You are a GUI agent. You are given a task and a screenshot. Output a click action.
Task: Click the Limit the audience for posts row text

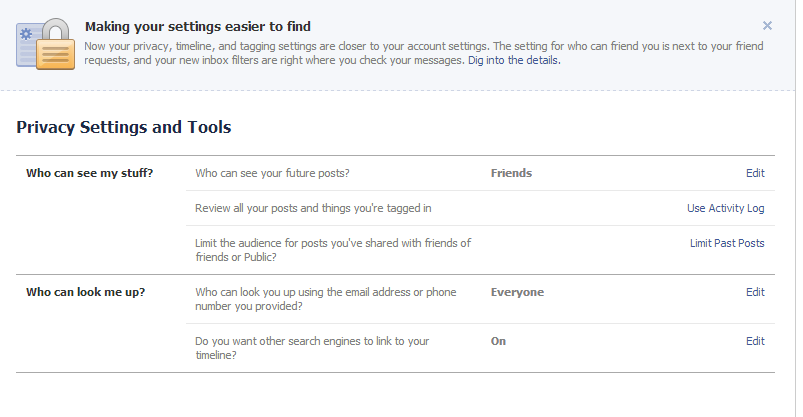(x=333, y=250)
